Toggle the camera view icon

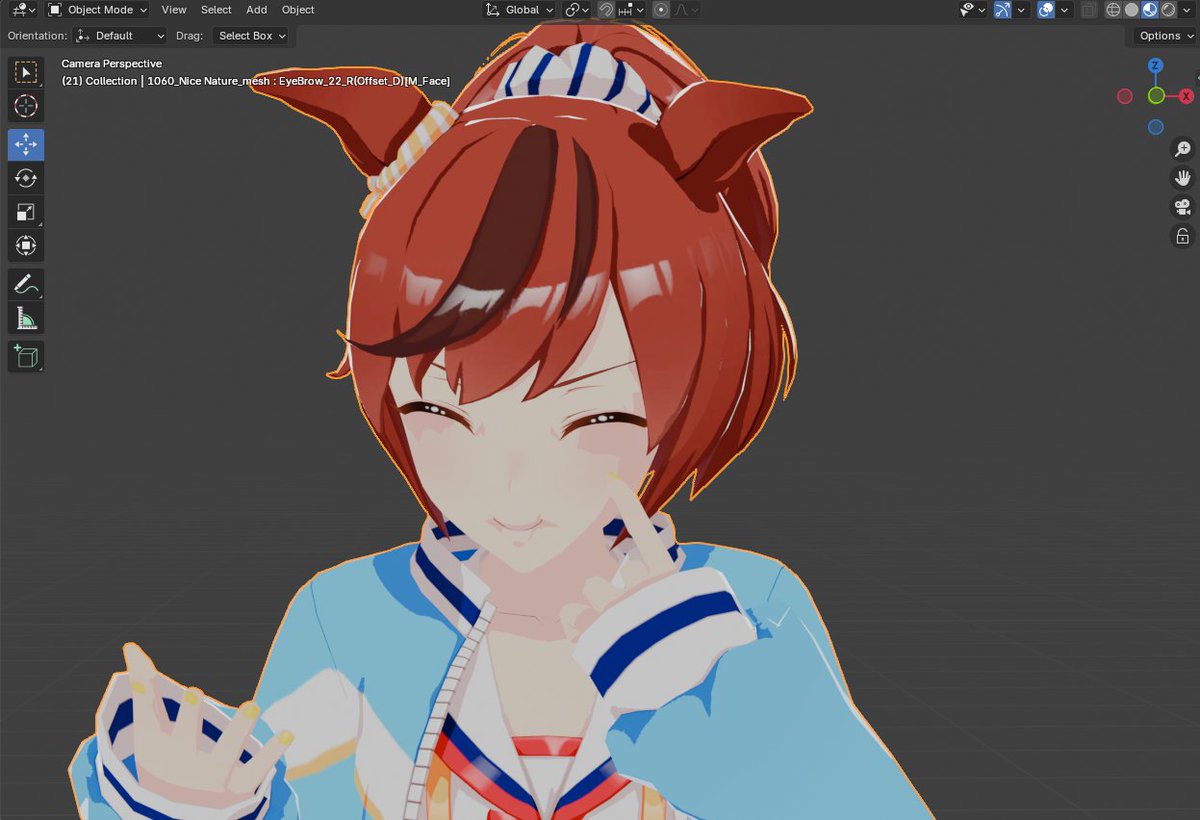pos(1183,207)
